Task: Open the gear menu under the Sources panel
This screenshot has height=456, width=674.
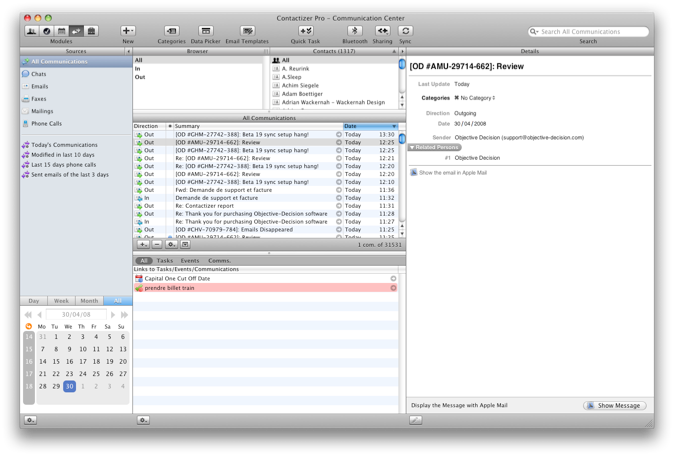Action: 30,420
